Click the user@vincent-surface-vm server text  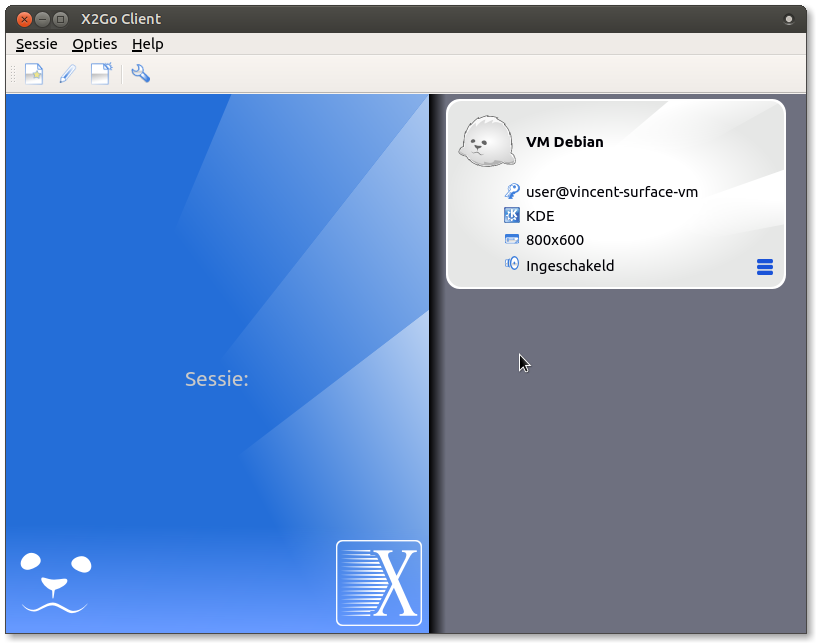click(x=612, y=192)
